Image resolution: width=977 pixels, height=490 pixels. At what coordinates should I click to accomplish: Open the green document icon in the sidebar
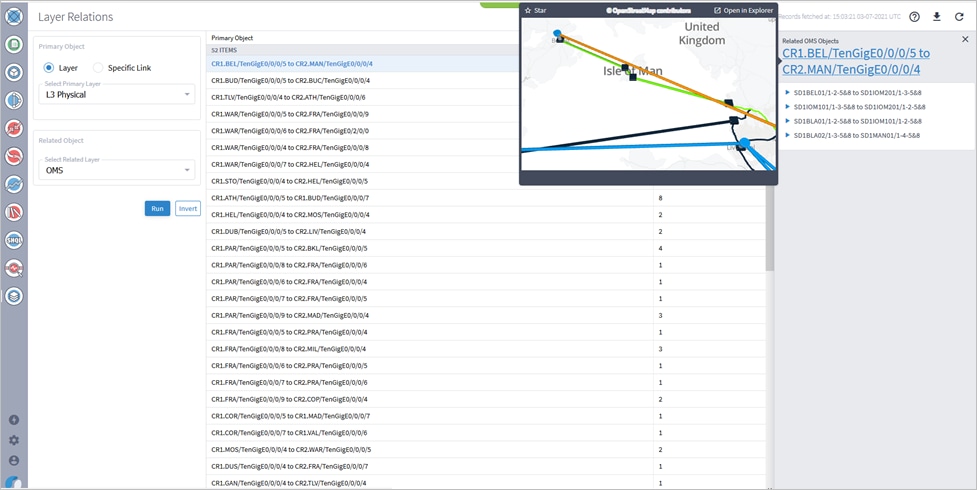click(14, 44)
